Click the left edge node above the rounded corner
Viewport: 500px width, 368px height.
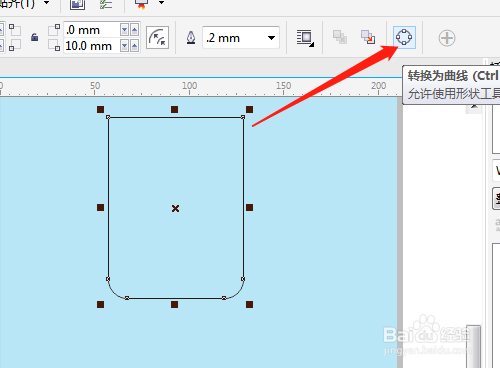(108, 279)
